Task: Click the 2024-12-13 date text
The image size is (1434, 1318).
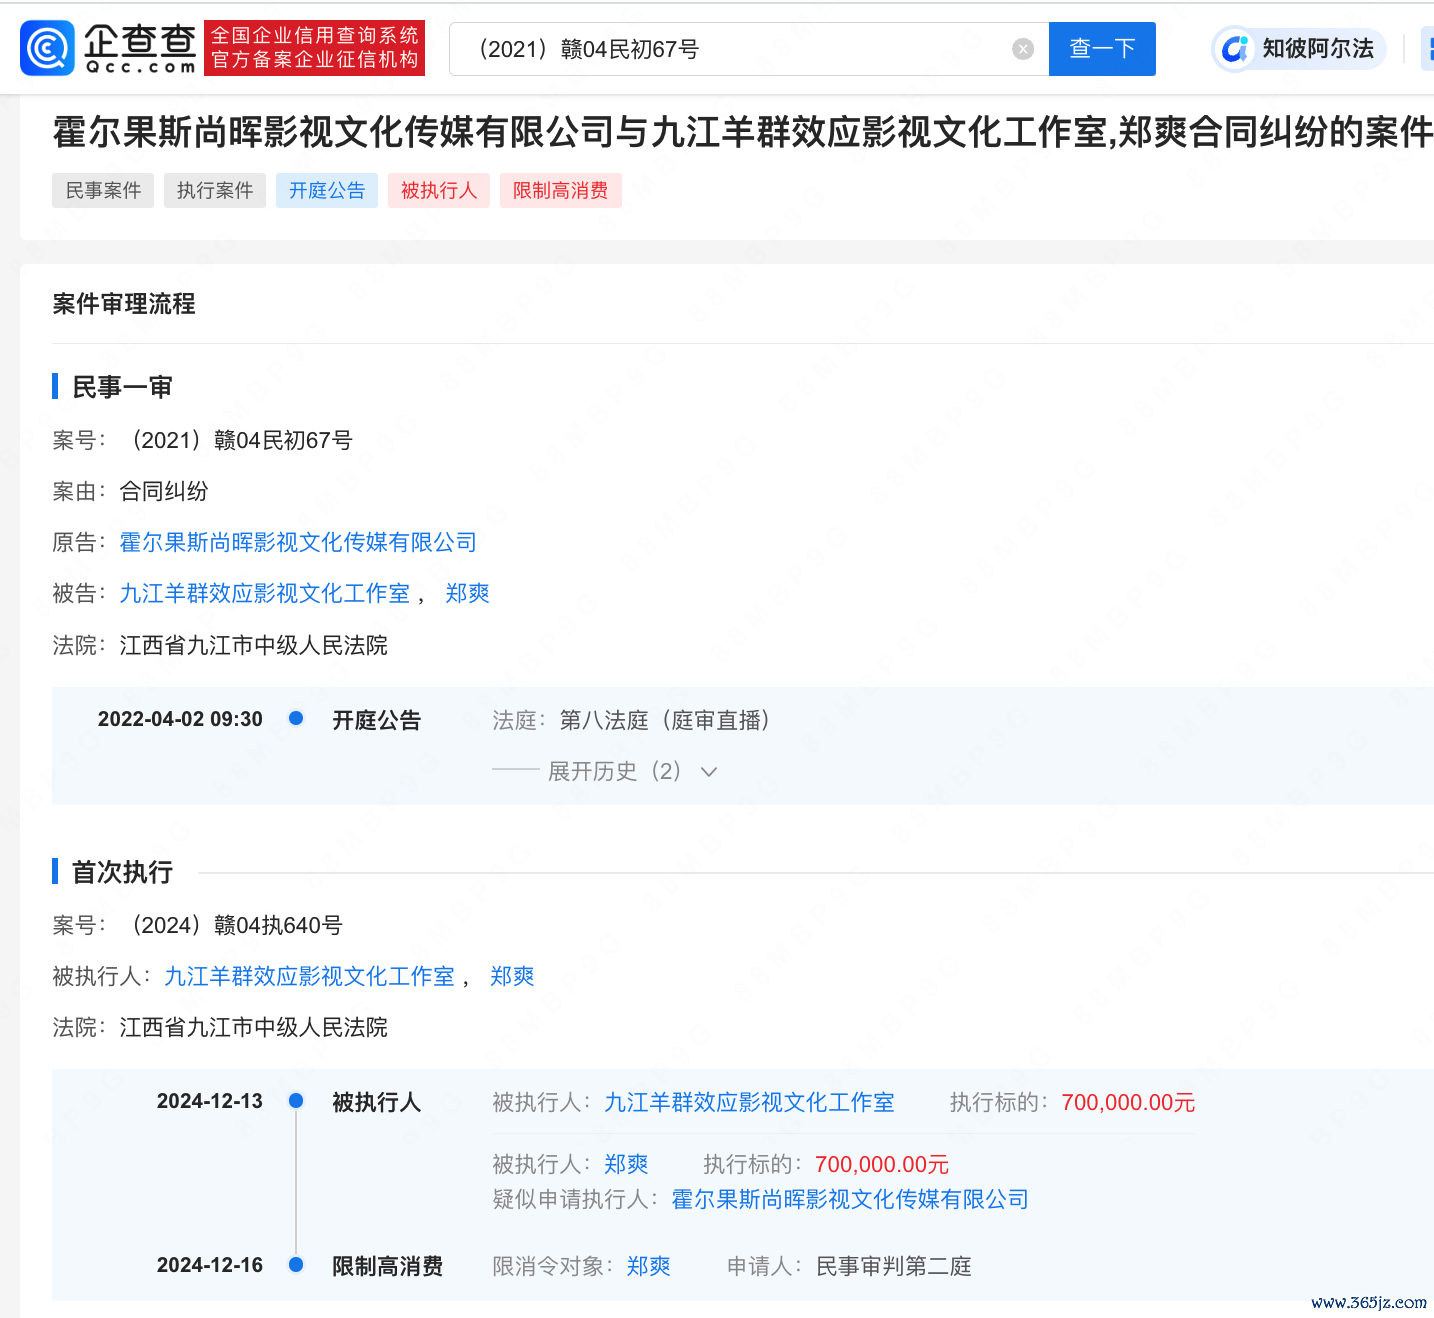Action: click(x=210, y=1101)
